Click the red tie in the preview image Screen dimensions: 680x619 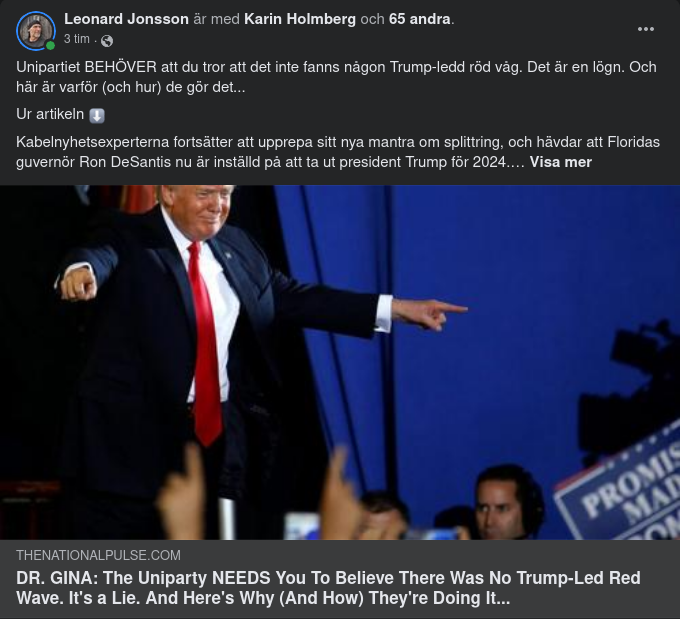[x=204, y=343]
